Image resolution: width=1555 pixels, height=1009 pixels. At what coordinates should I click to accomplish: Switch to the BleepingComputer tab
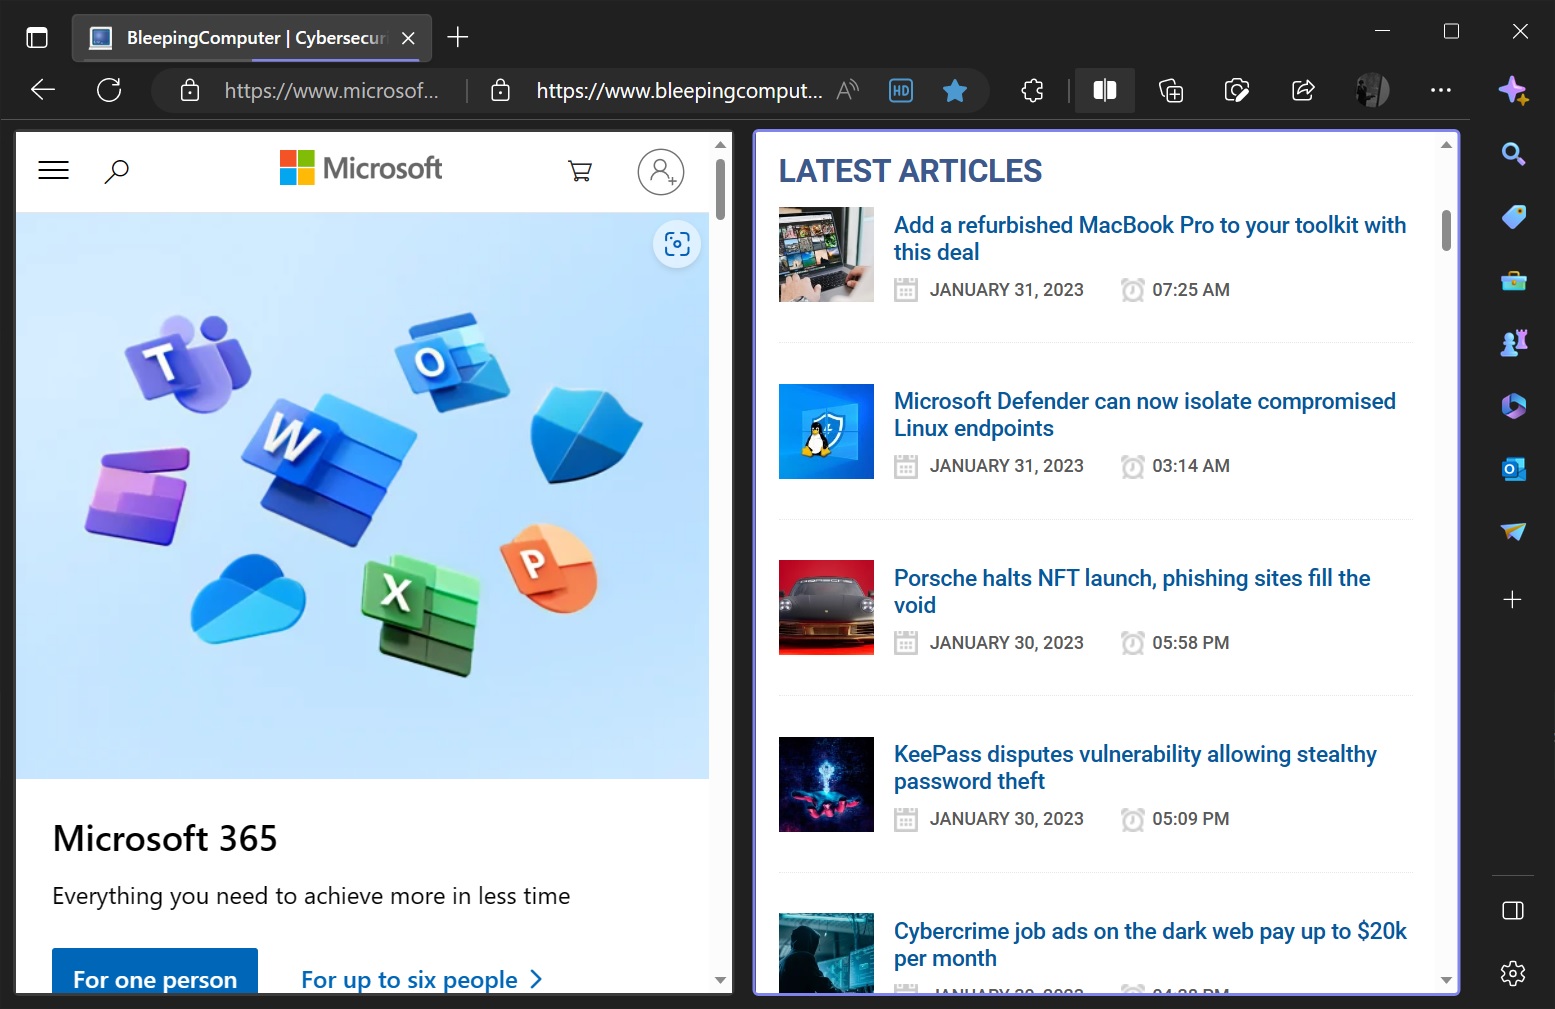(240, 37)
